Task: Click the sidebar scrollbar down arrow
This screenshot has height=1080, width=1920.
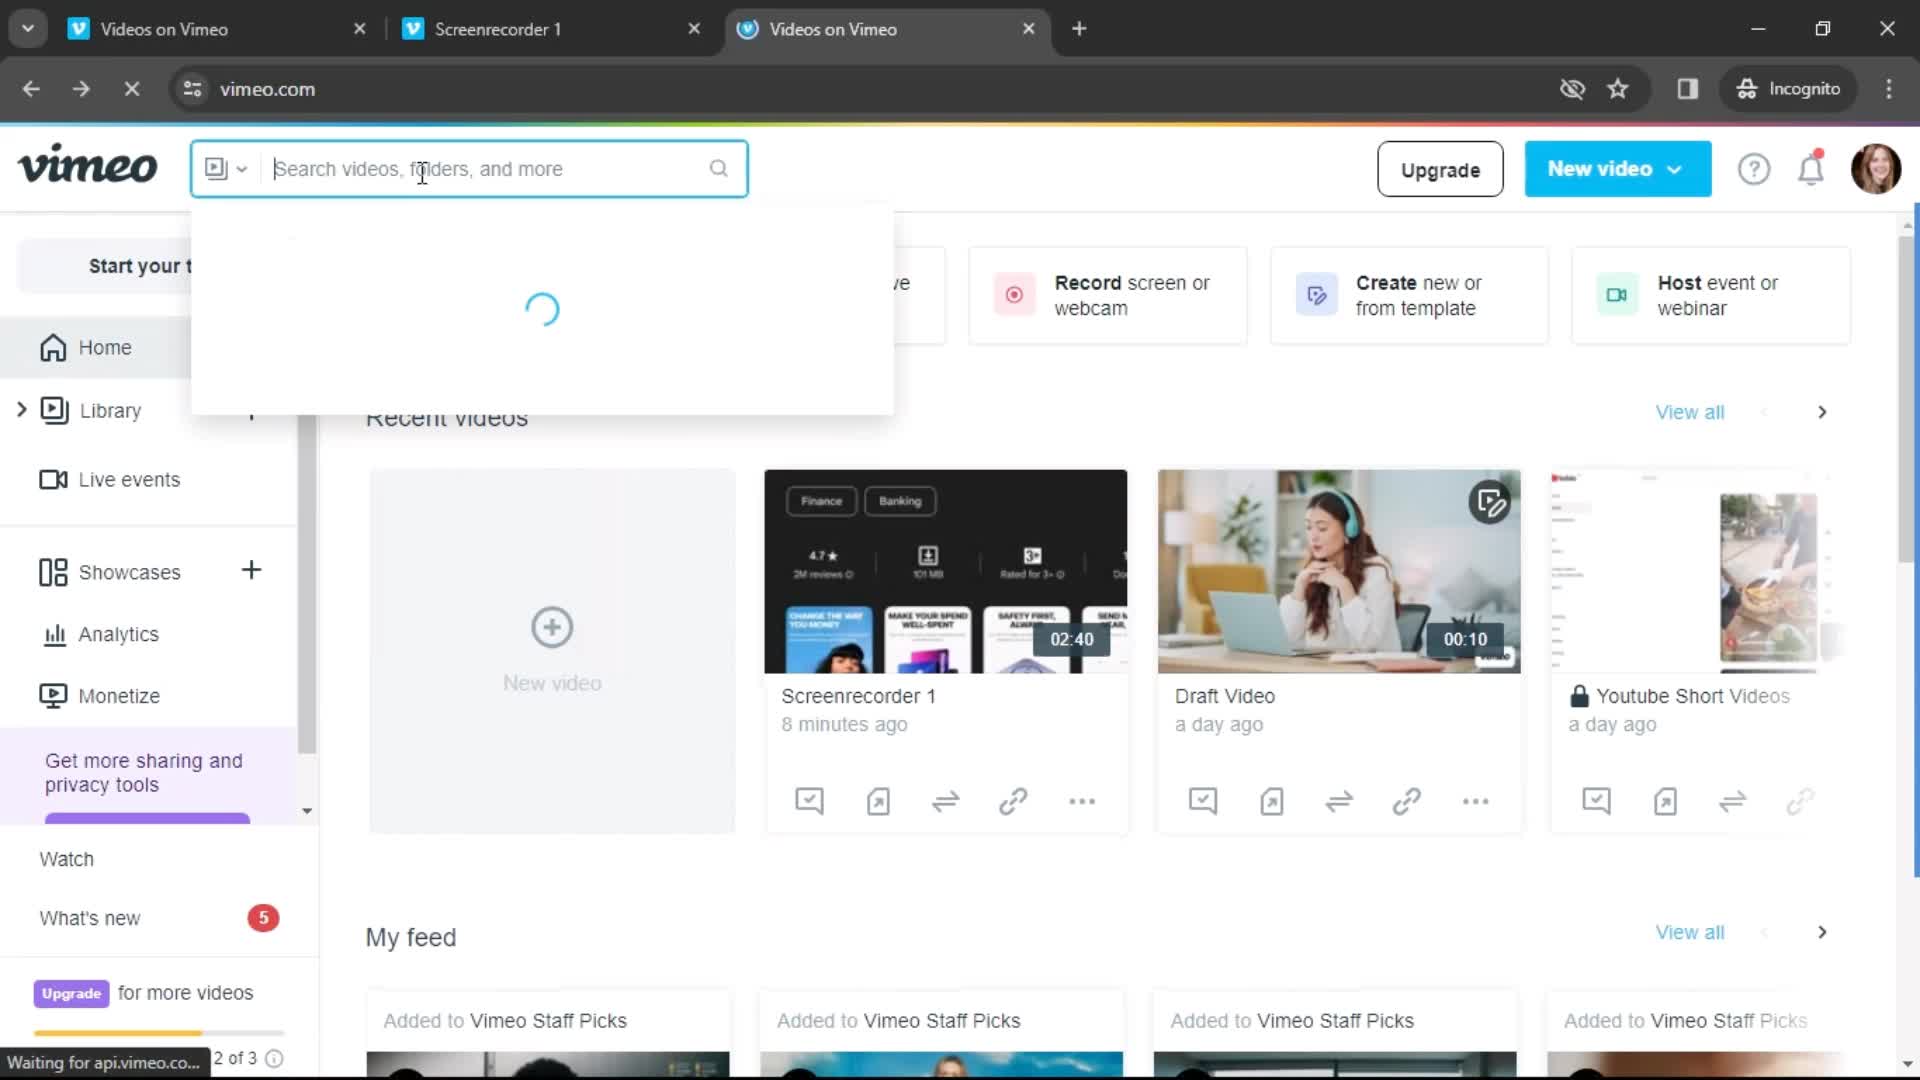Action: pos(307,811)
